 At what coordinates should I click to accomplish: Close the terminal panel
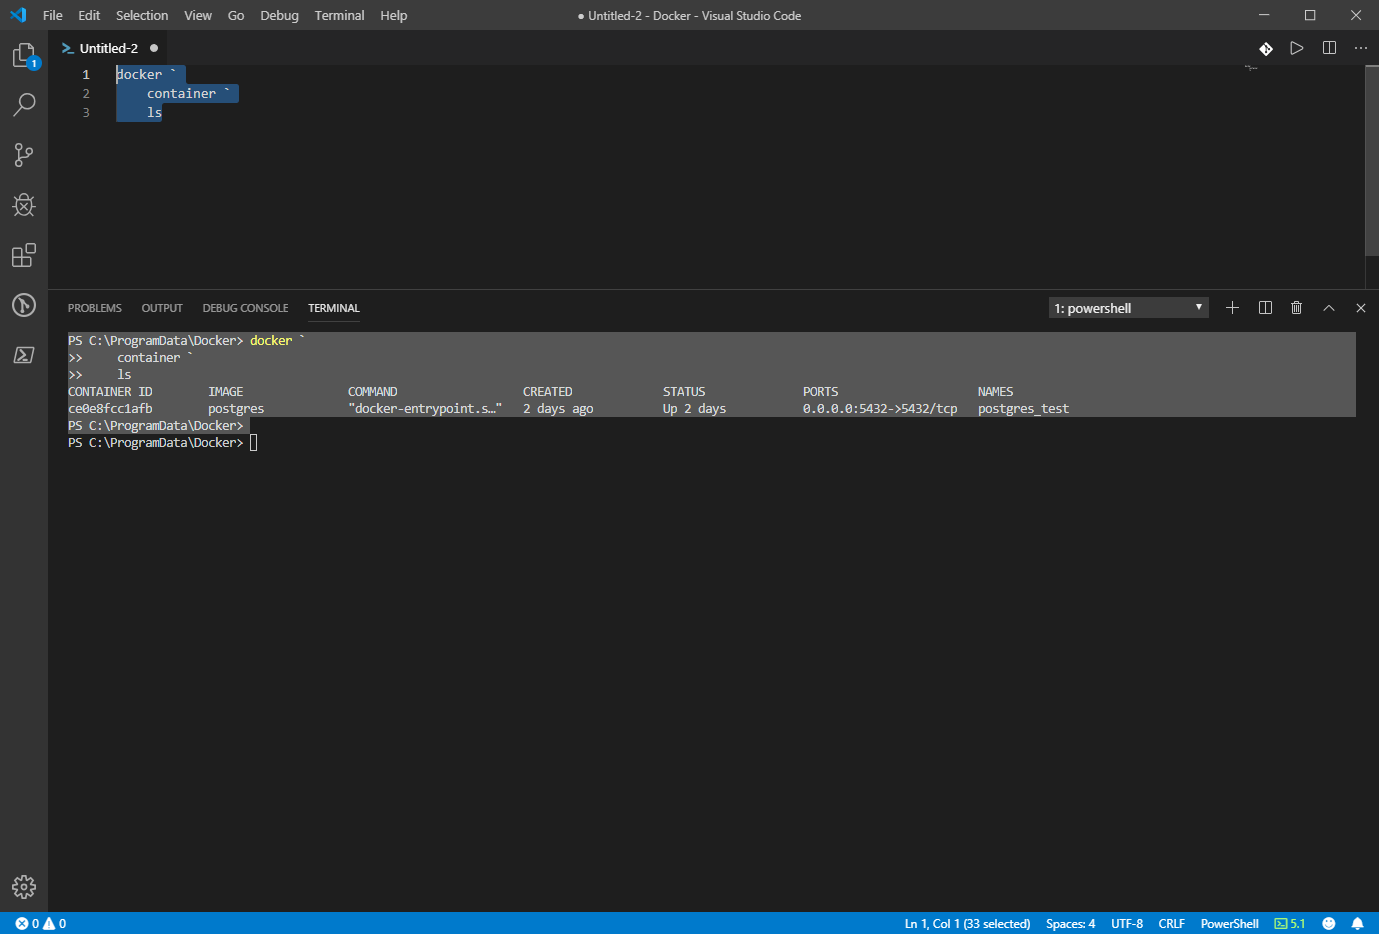click(1361, 308)
